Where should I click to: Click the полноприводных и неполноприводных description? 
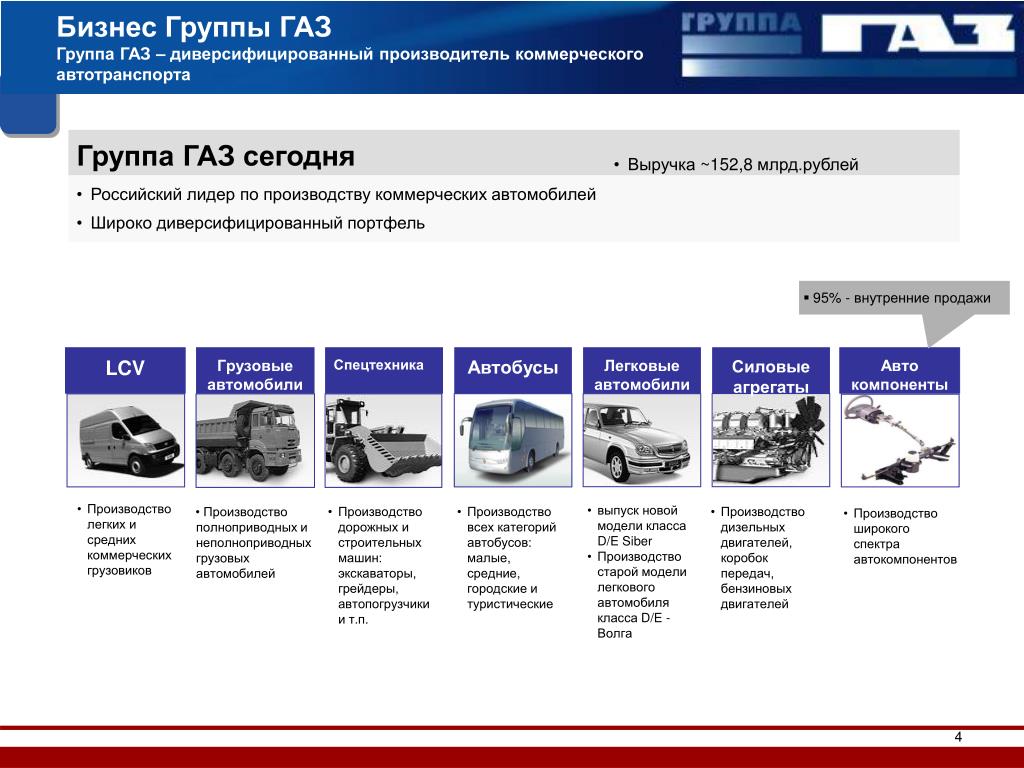[253, 543]
